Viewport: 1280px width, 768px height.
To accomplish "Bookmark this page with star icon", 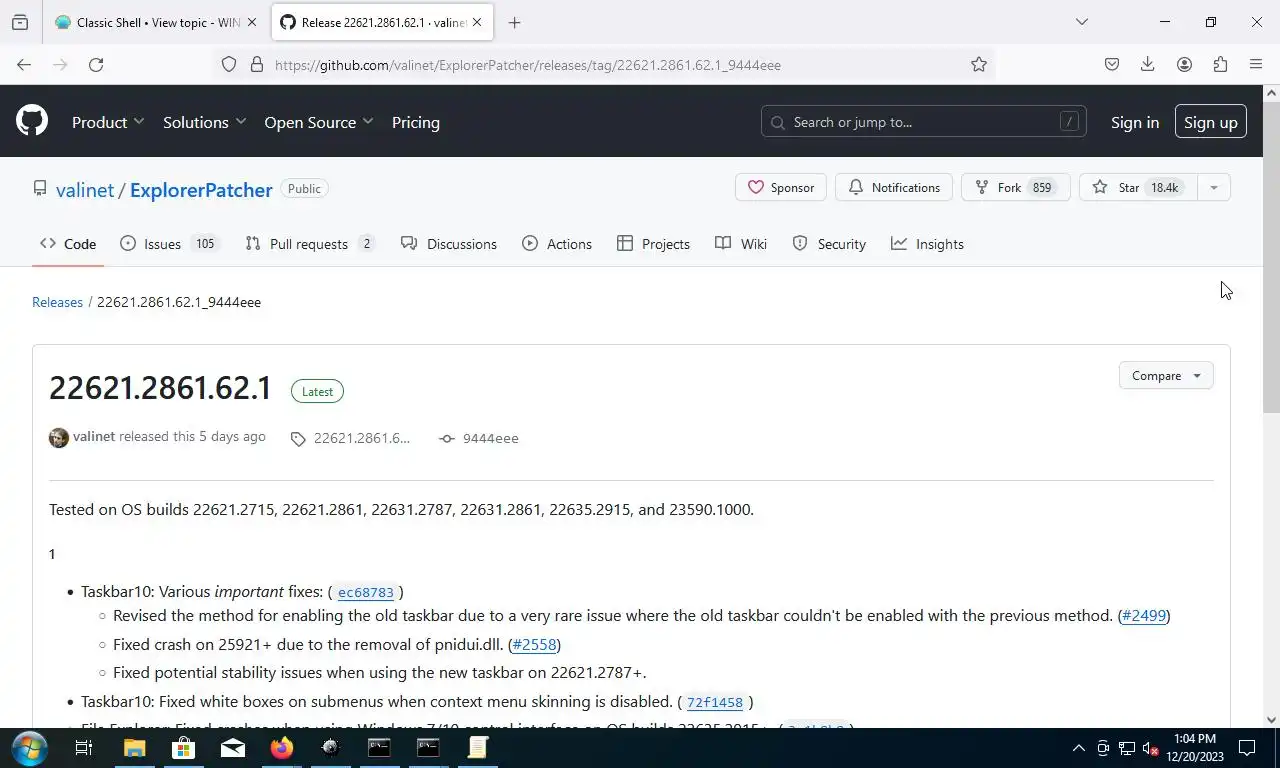I will [x=979, y=64].
